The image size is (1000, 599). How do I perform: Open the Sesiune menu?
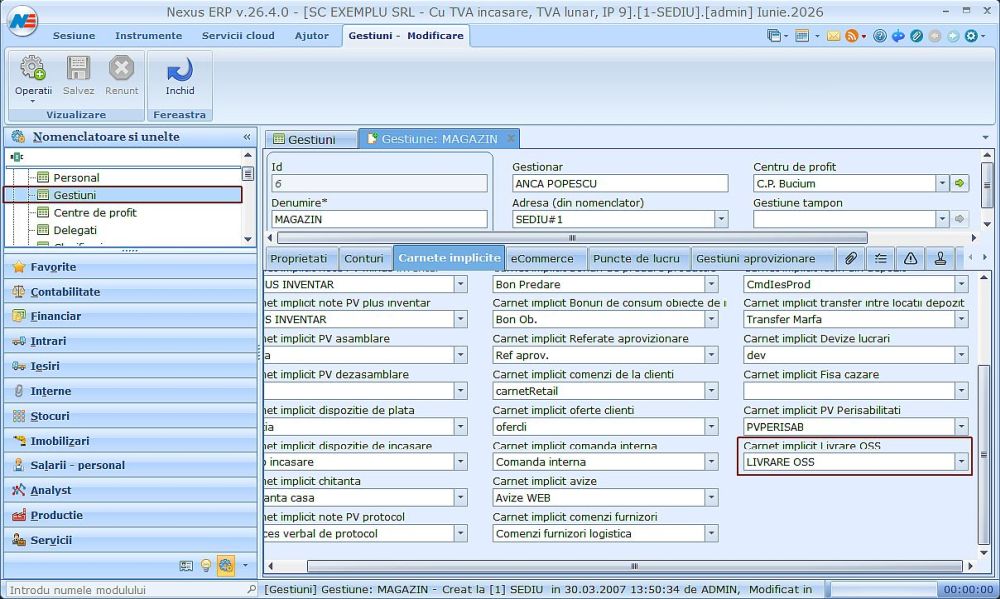click(x=74, y=36)
